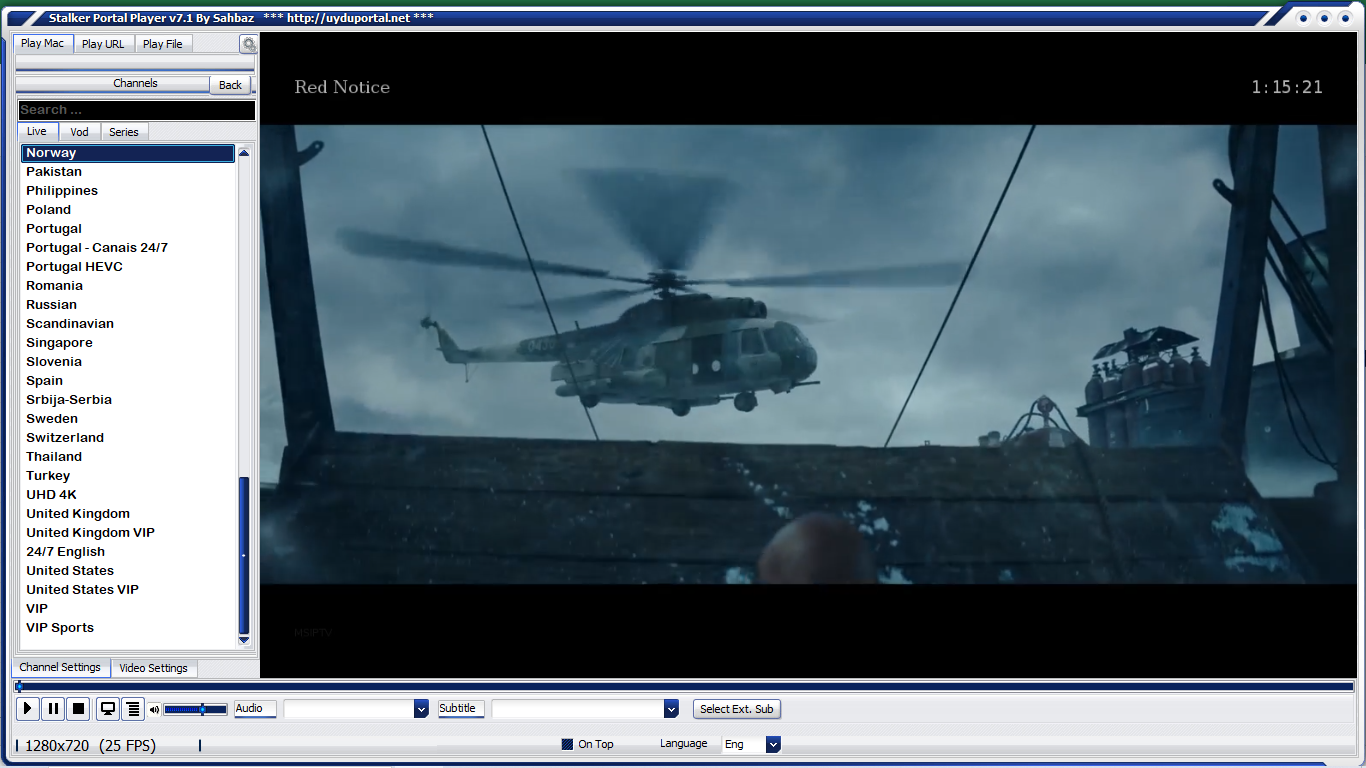The width and height of the screenshot is (1366, 768).
Task: Toggle fullscreen monitor icon
Action: pyautogui.click(x=107, y=709)
